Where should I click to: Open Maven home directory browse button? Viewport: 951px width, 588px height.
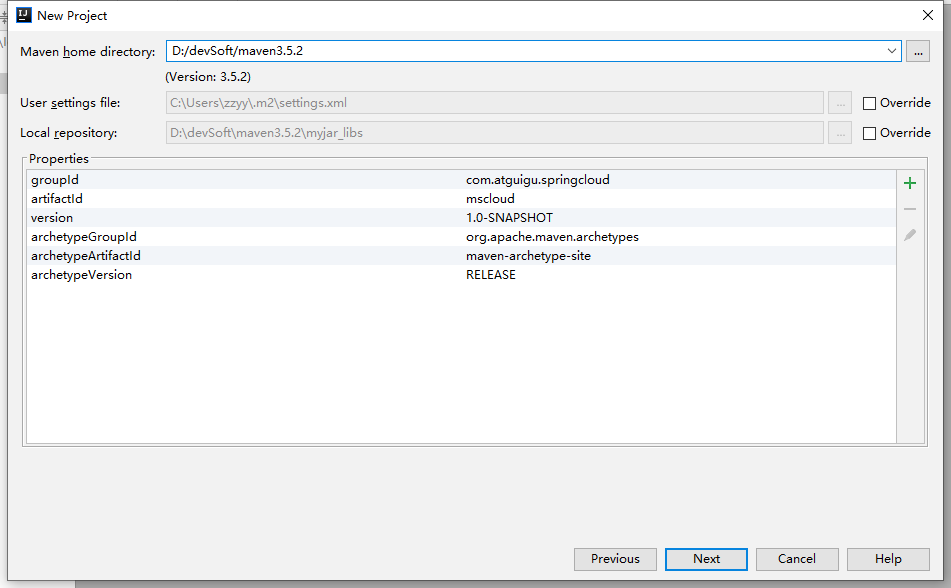click(x=918, y=52)
